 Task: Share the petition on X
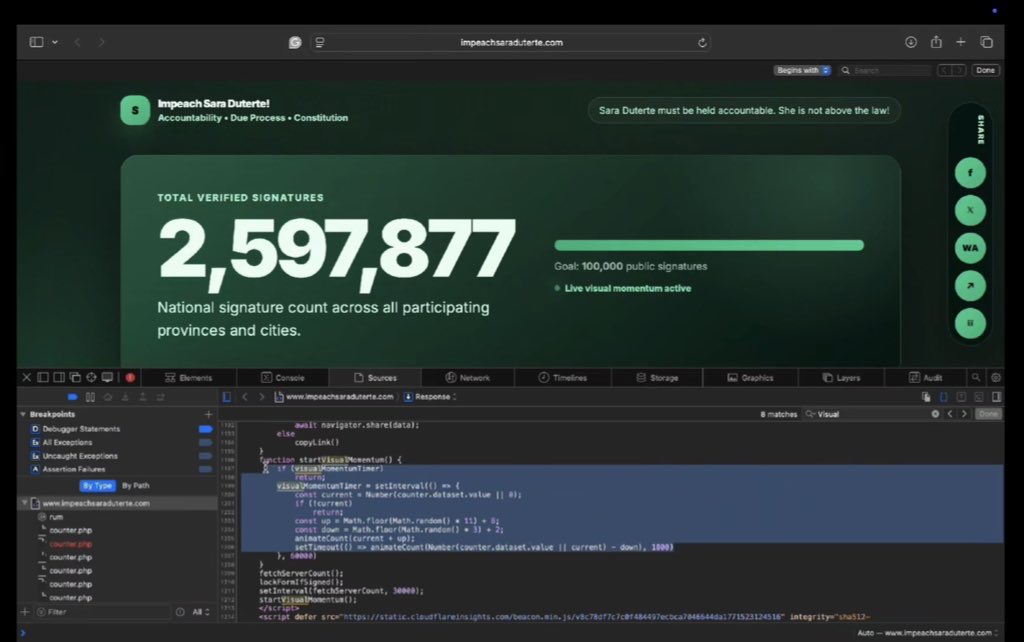[x=970, y=210]
